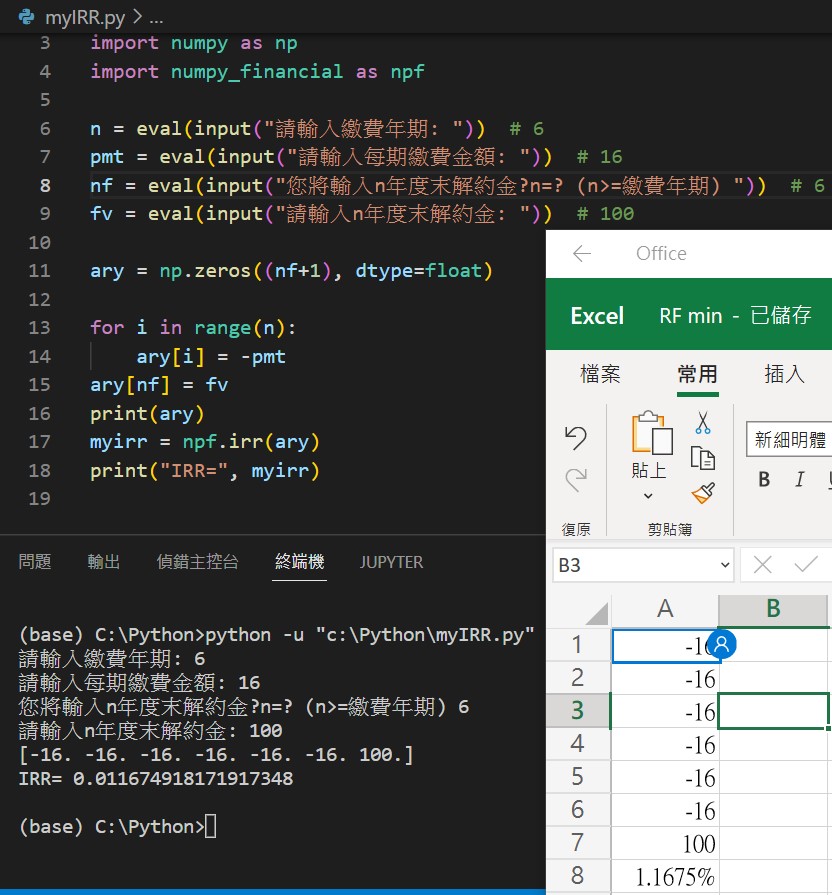
Task: Click the Undo (復原) icon in Excel
Action: coord(578,437)
